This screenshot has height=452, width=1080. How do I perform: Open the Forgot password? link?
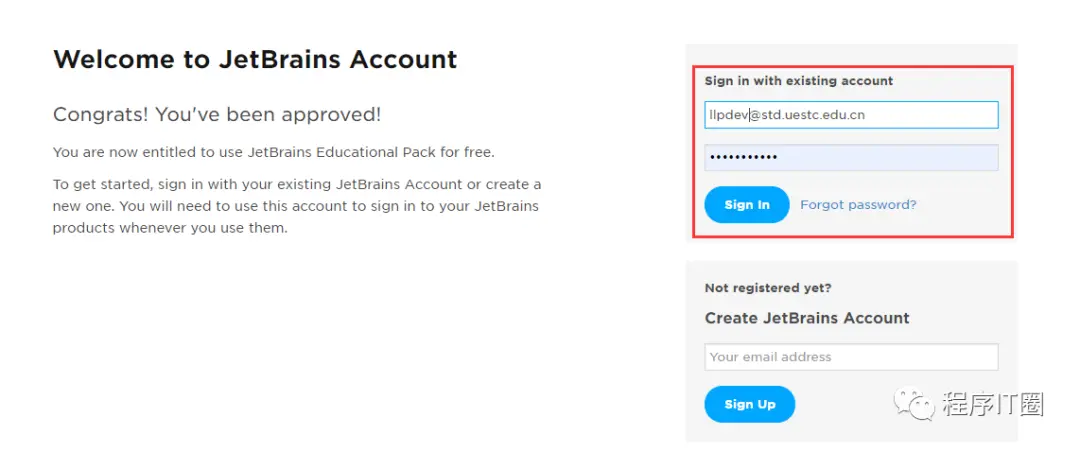click(858, 205)
